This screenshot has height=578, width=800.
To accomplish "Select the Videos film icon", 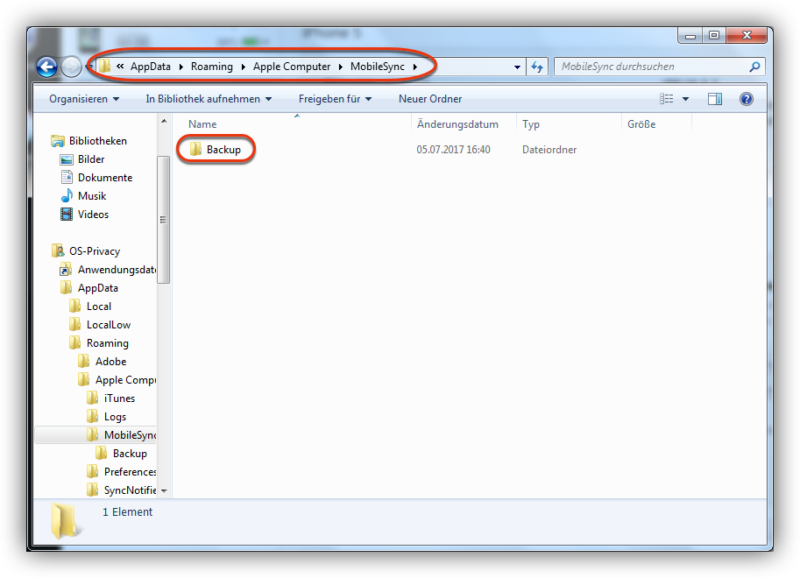I will tap(66, 214).
